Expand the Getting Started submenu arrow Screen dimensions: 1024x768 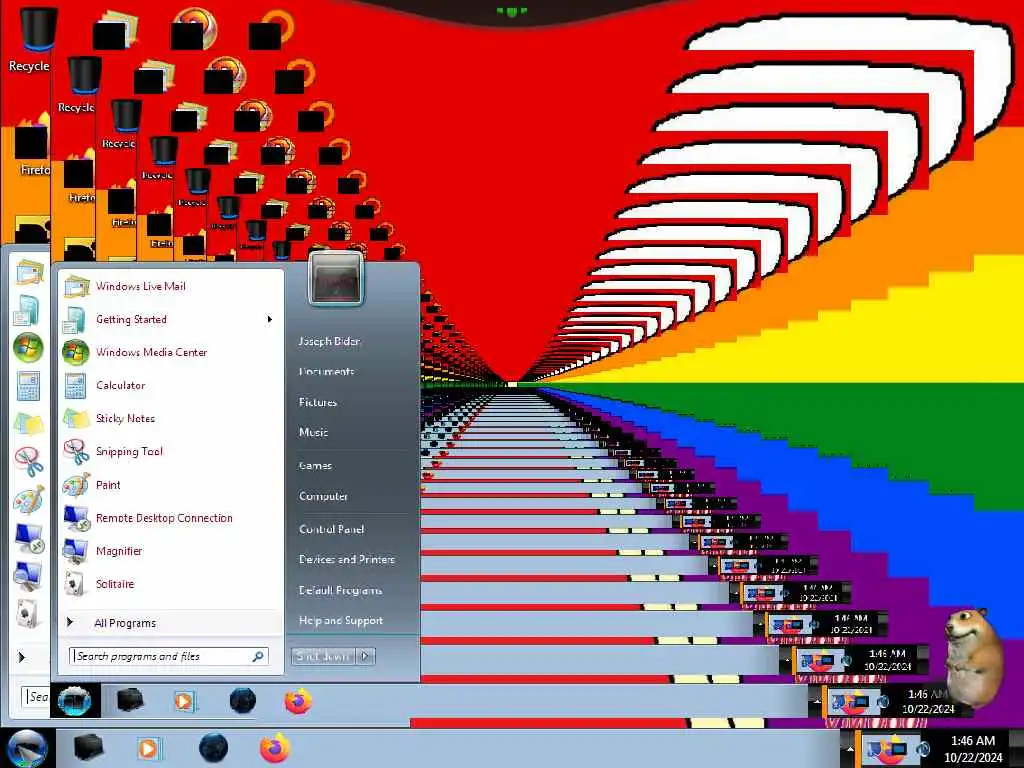coord(269,319)
